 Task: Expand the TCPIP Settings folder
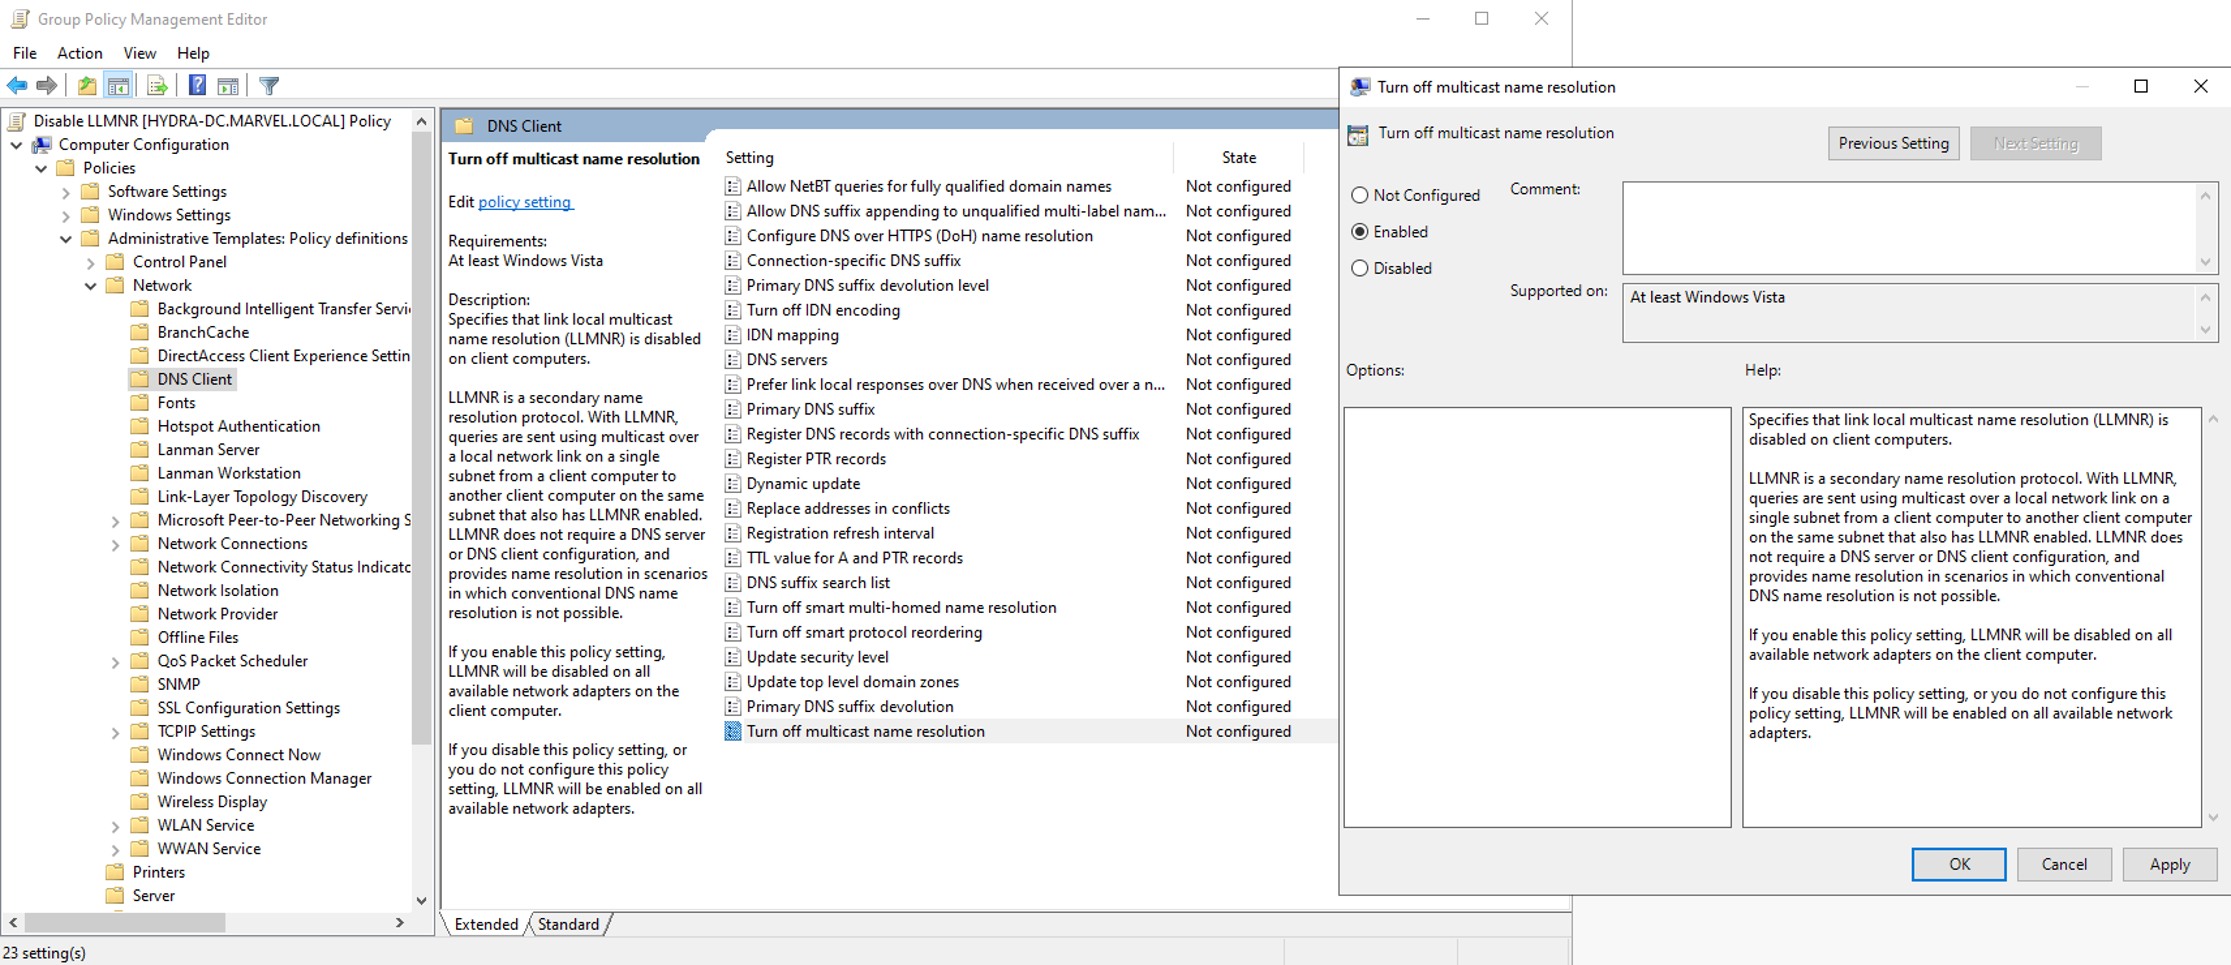115,732
